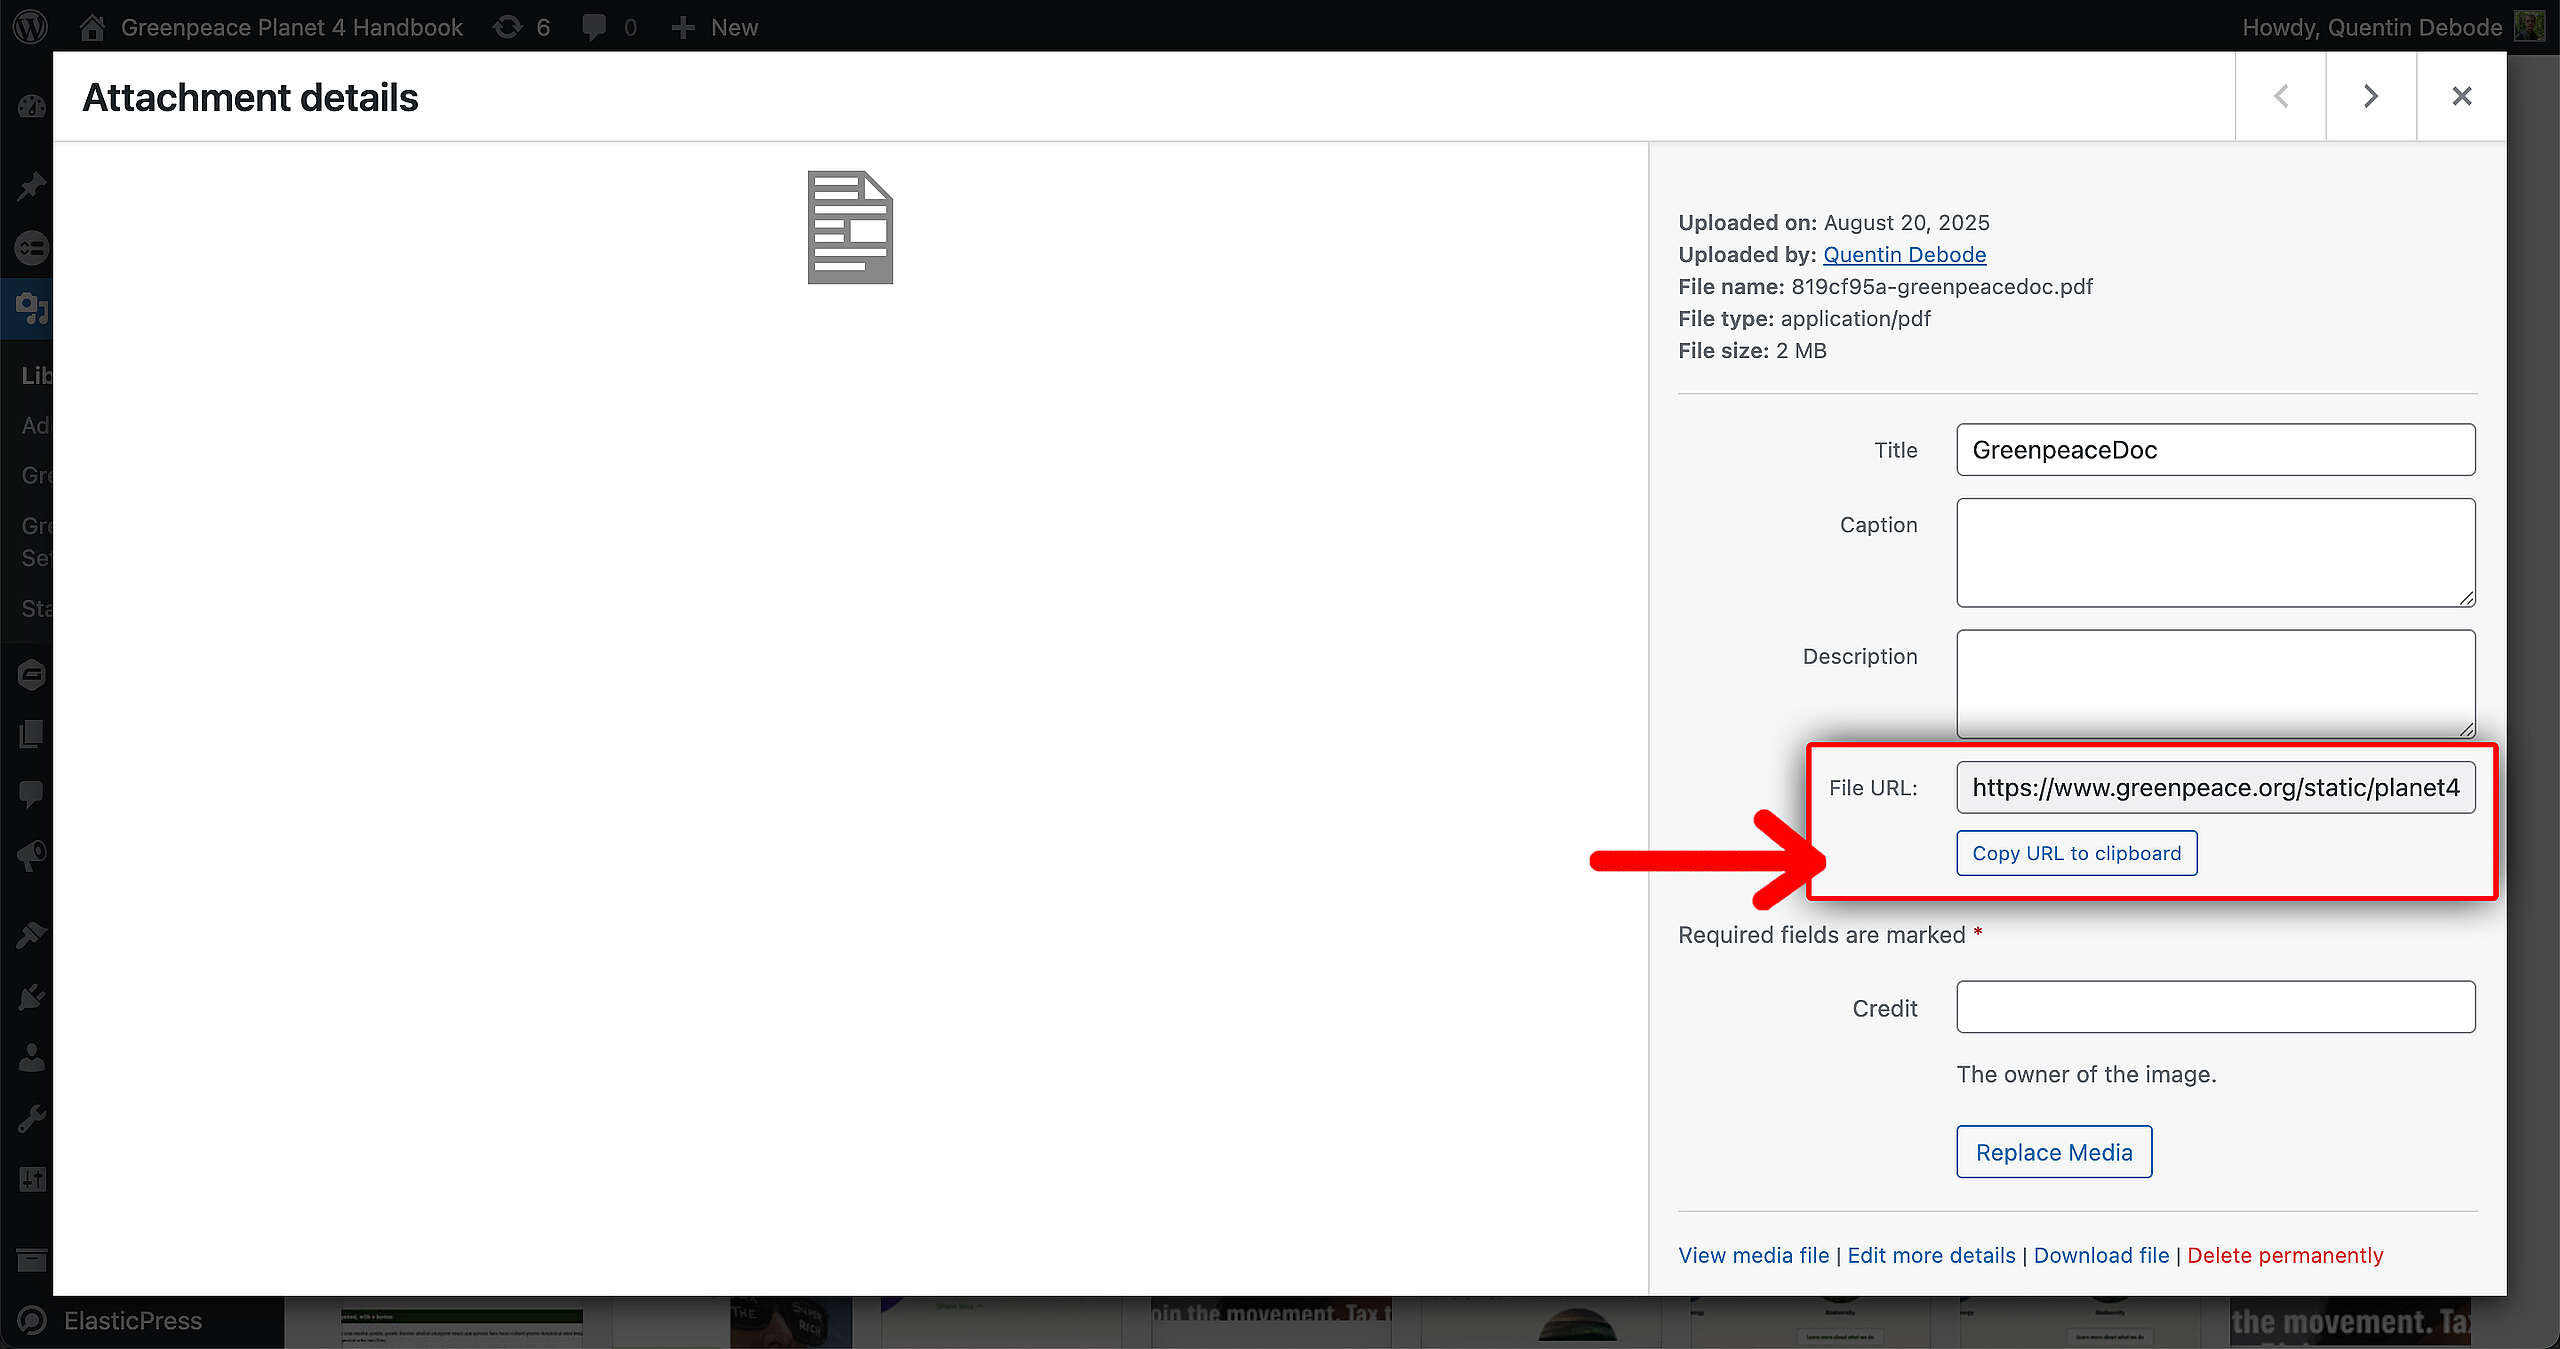Go to next attachment with right chevron
The image size is (2560, 1349).
pyautogui.click(x=2371, y=96)
